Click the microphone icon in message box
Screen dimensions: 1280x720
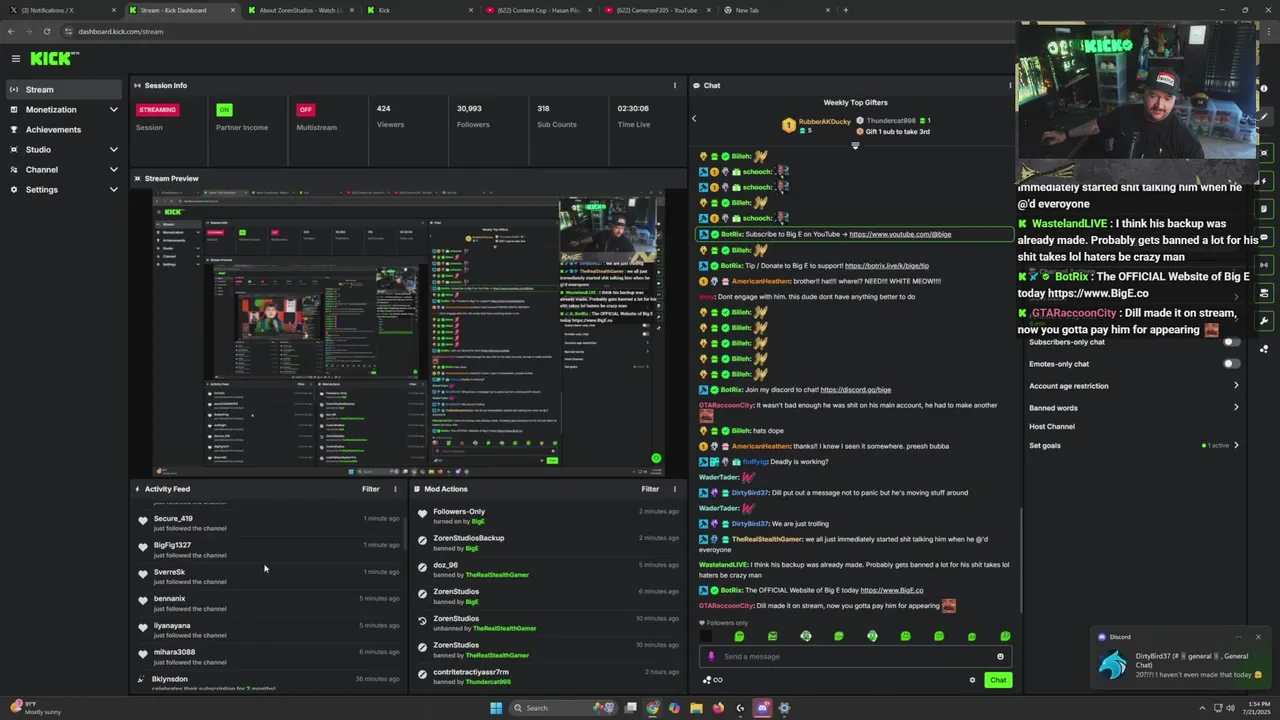coord(711,657)
